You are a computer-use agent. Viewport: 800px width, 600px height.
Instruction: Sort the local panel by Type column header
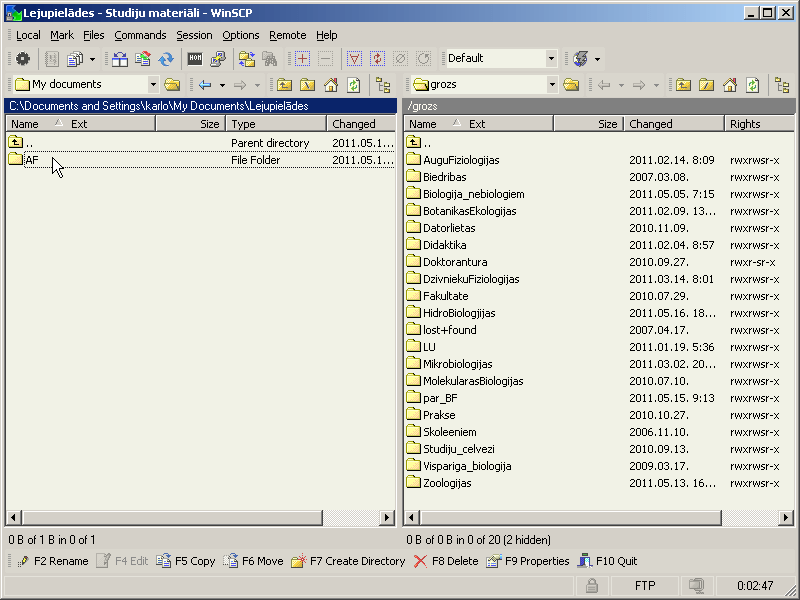[x=277, y=124]
